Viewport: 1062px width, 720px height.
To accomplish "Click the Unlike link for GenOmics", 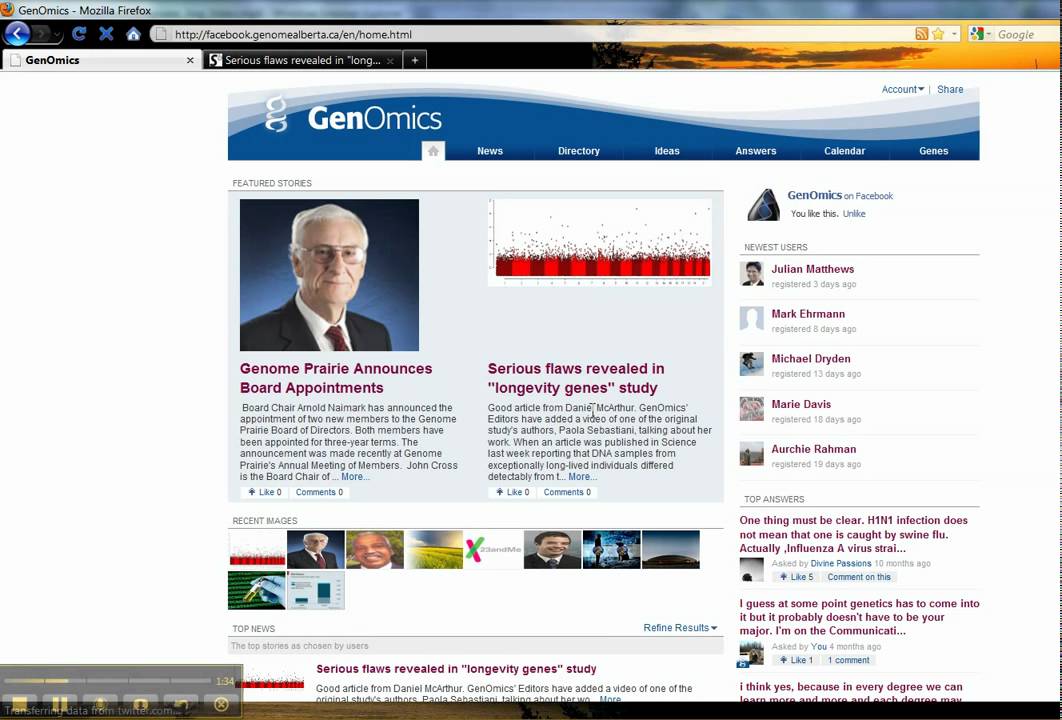I will click(x=854, y=214).
